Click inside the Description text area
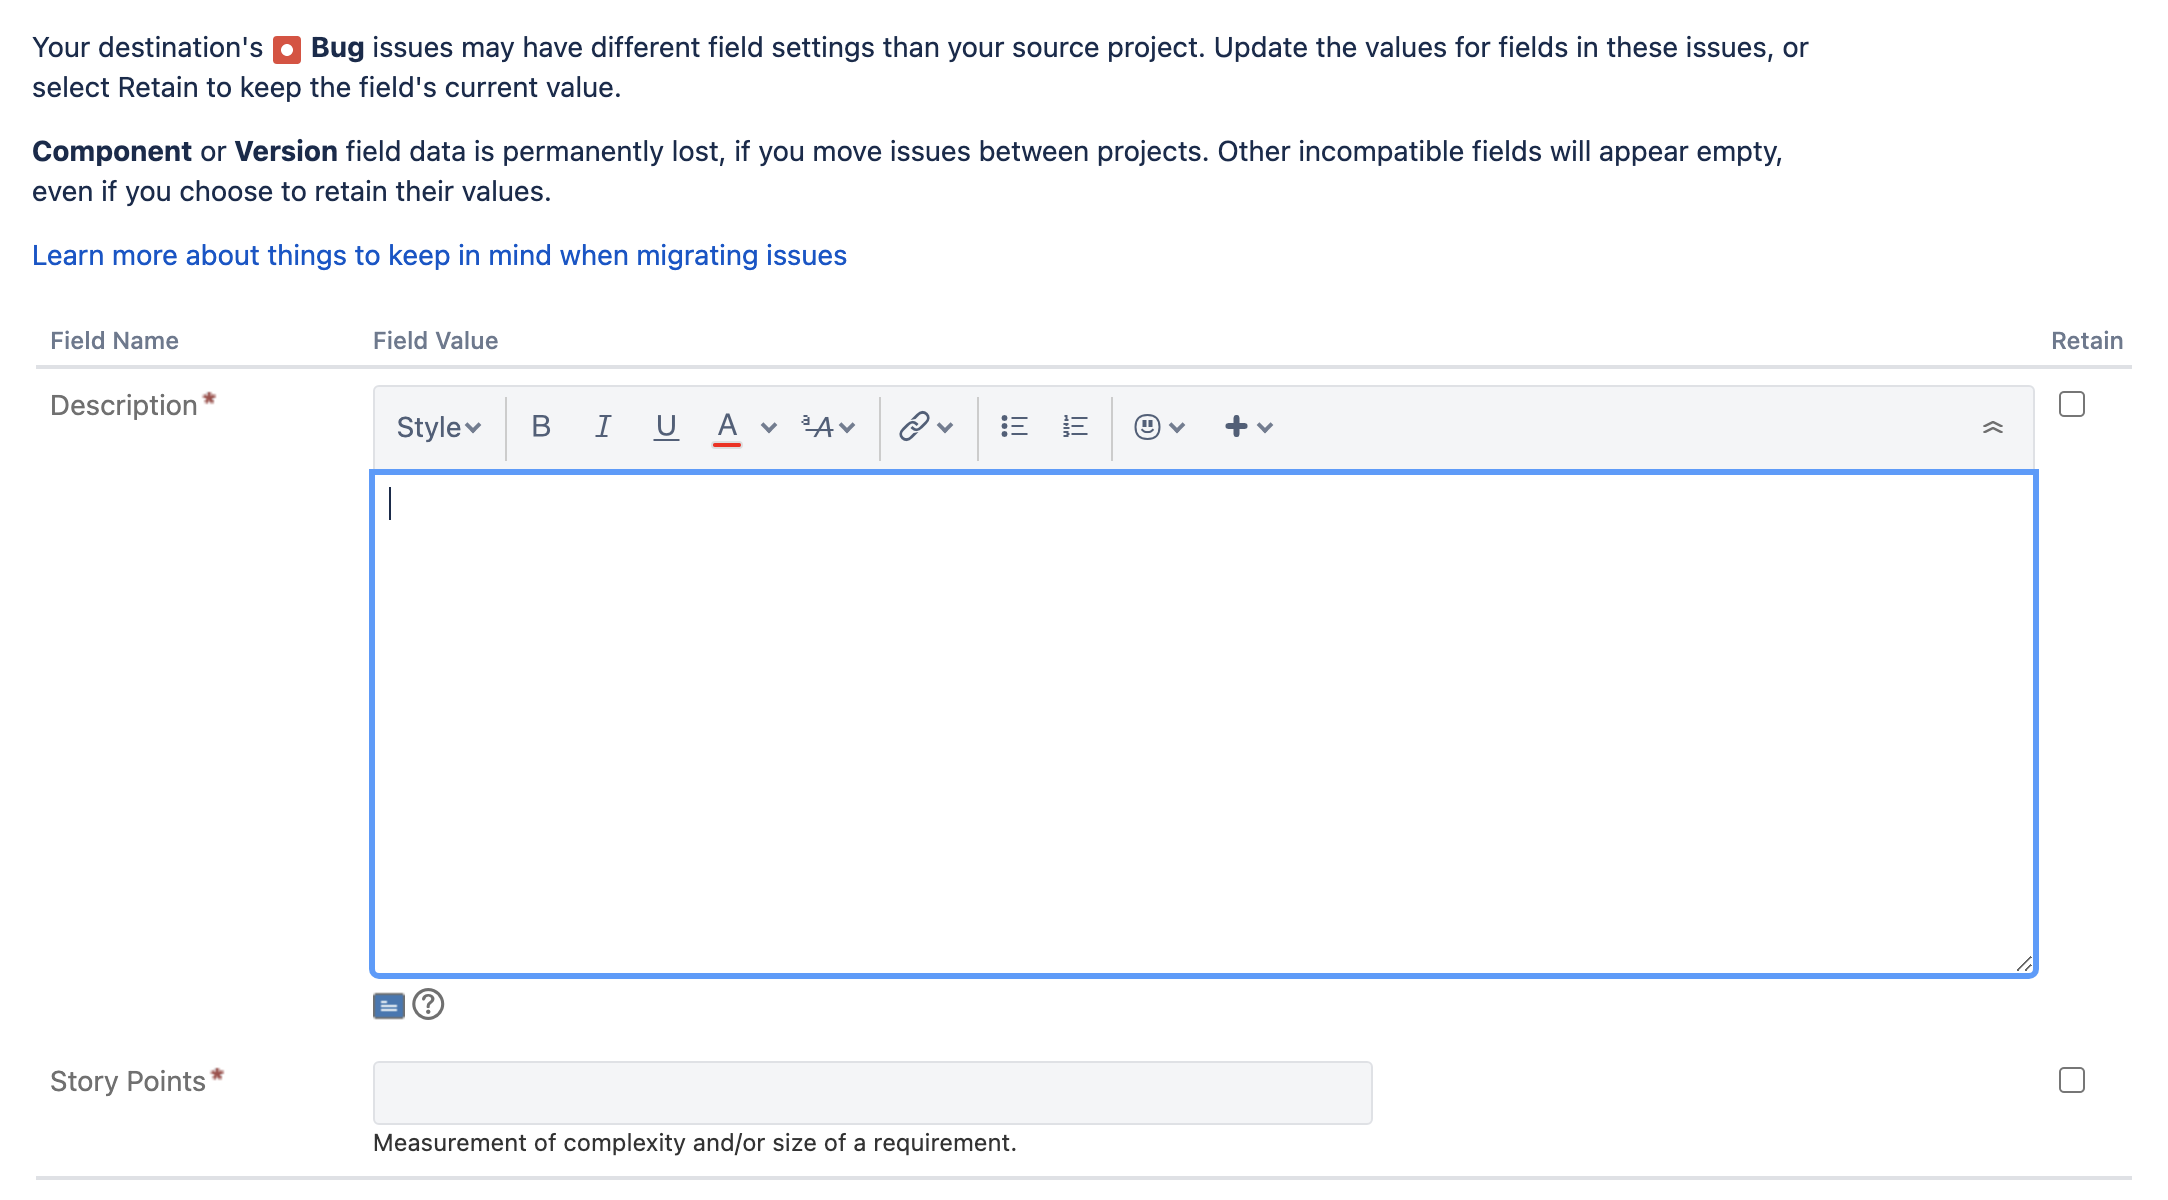 coord(1204,723)
